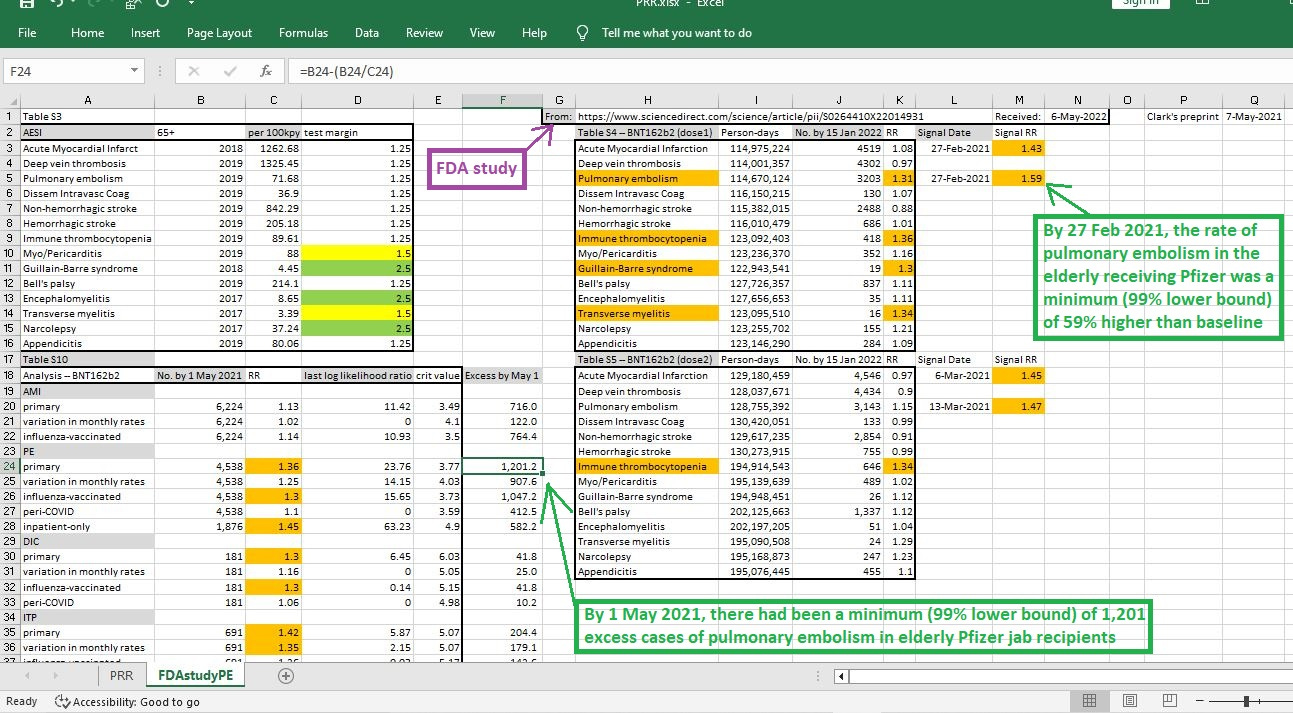Select the '1262.68' per 100kpy cell

pos(273,148)
